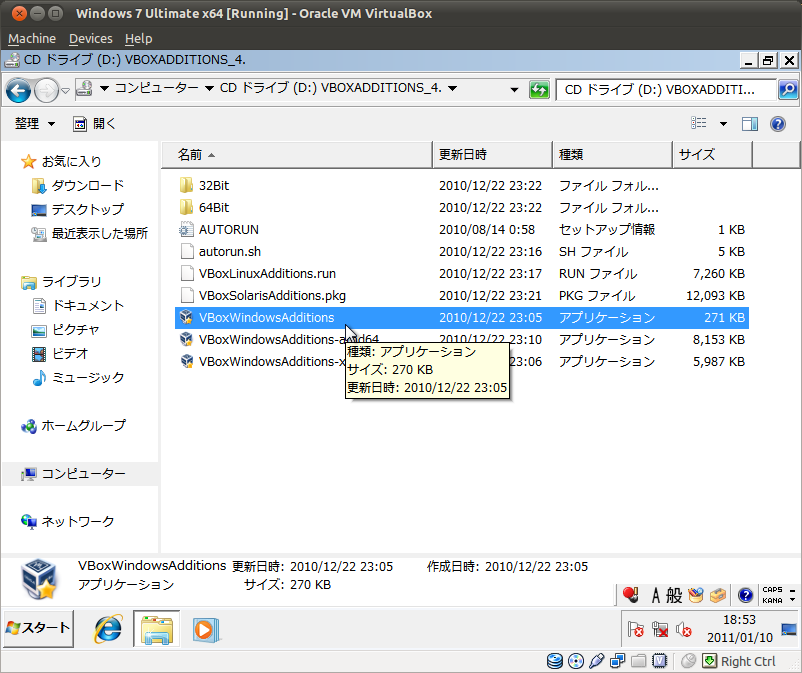
Task: Launch Windows Media Player from taskbar
Action: click(206, 629)
